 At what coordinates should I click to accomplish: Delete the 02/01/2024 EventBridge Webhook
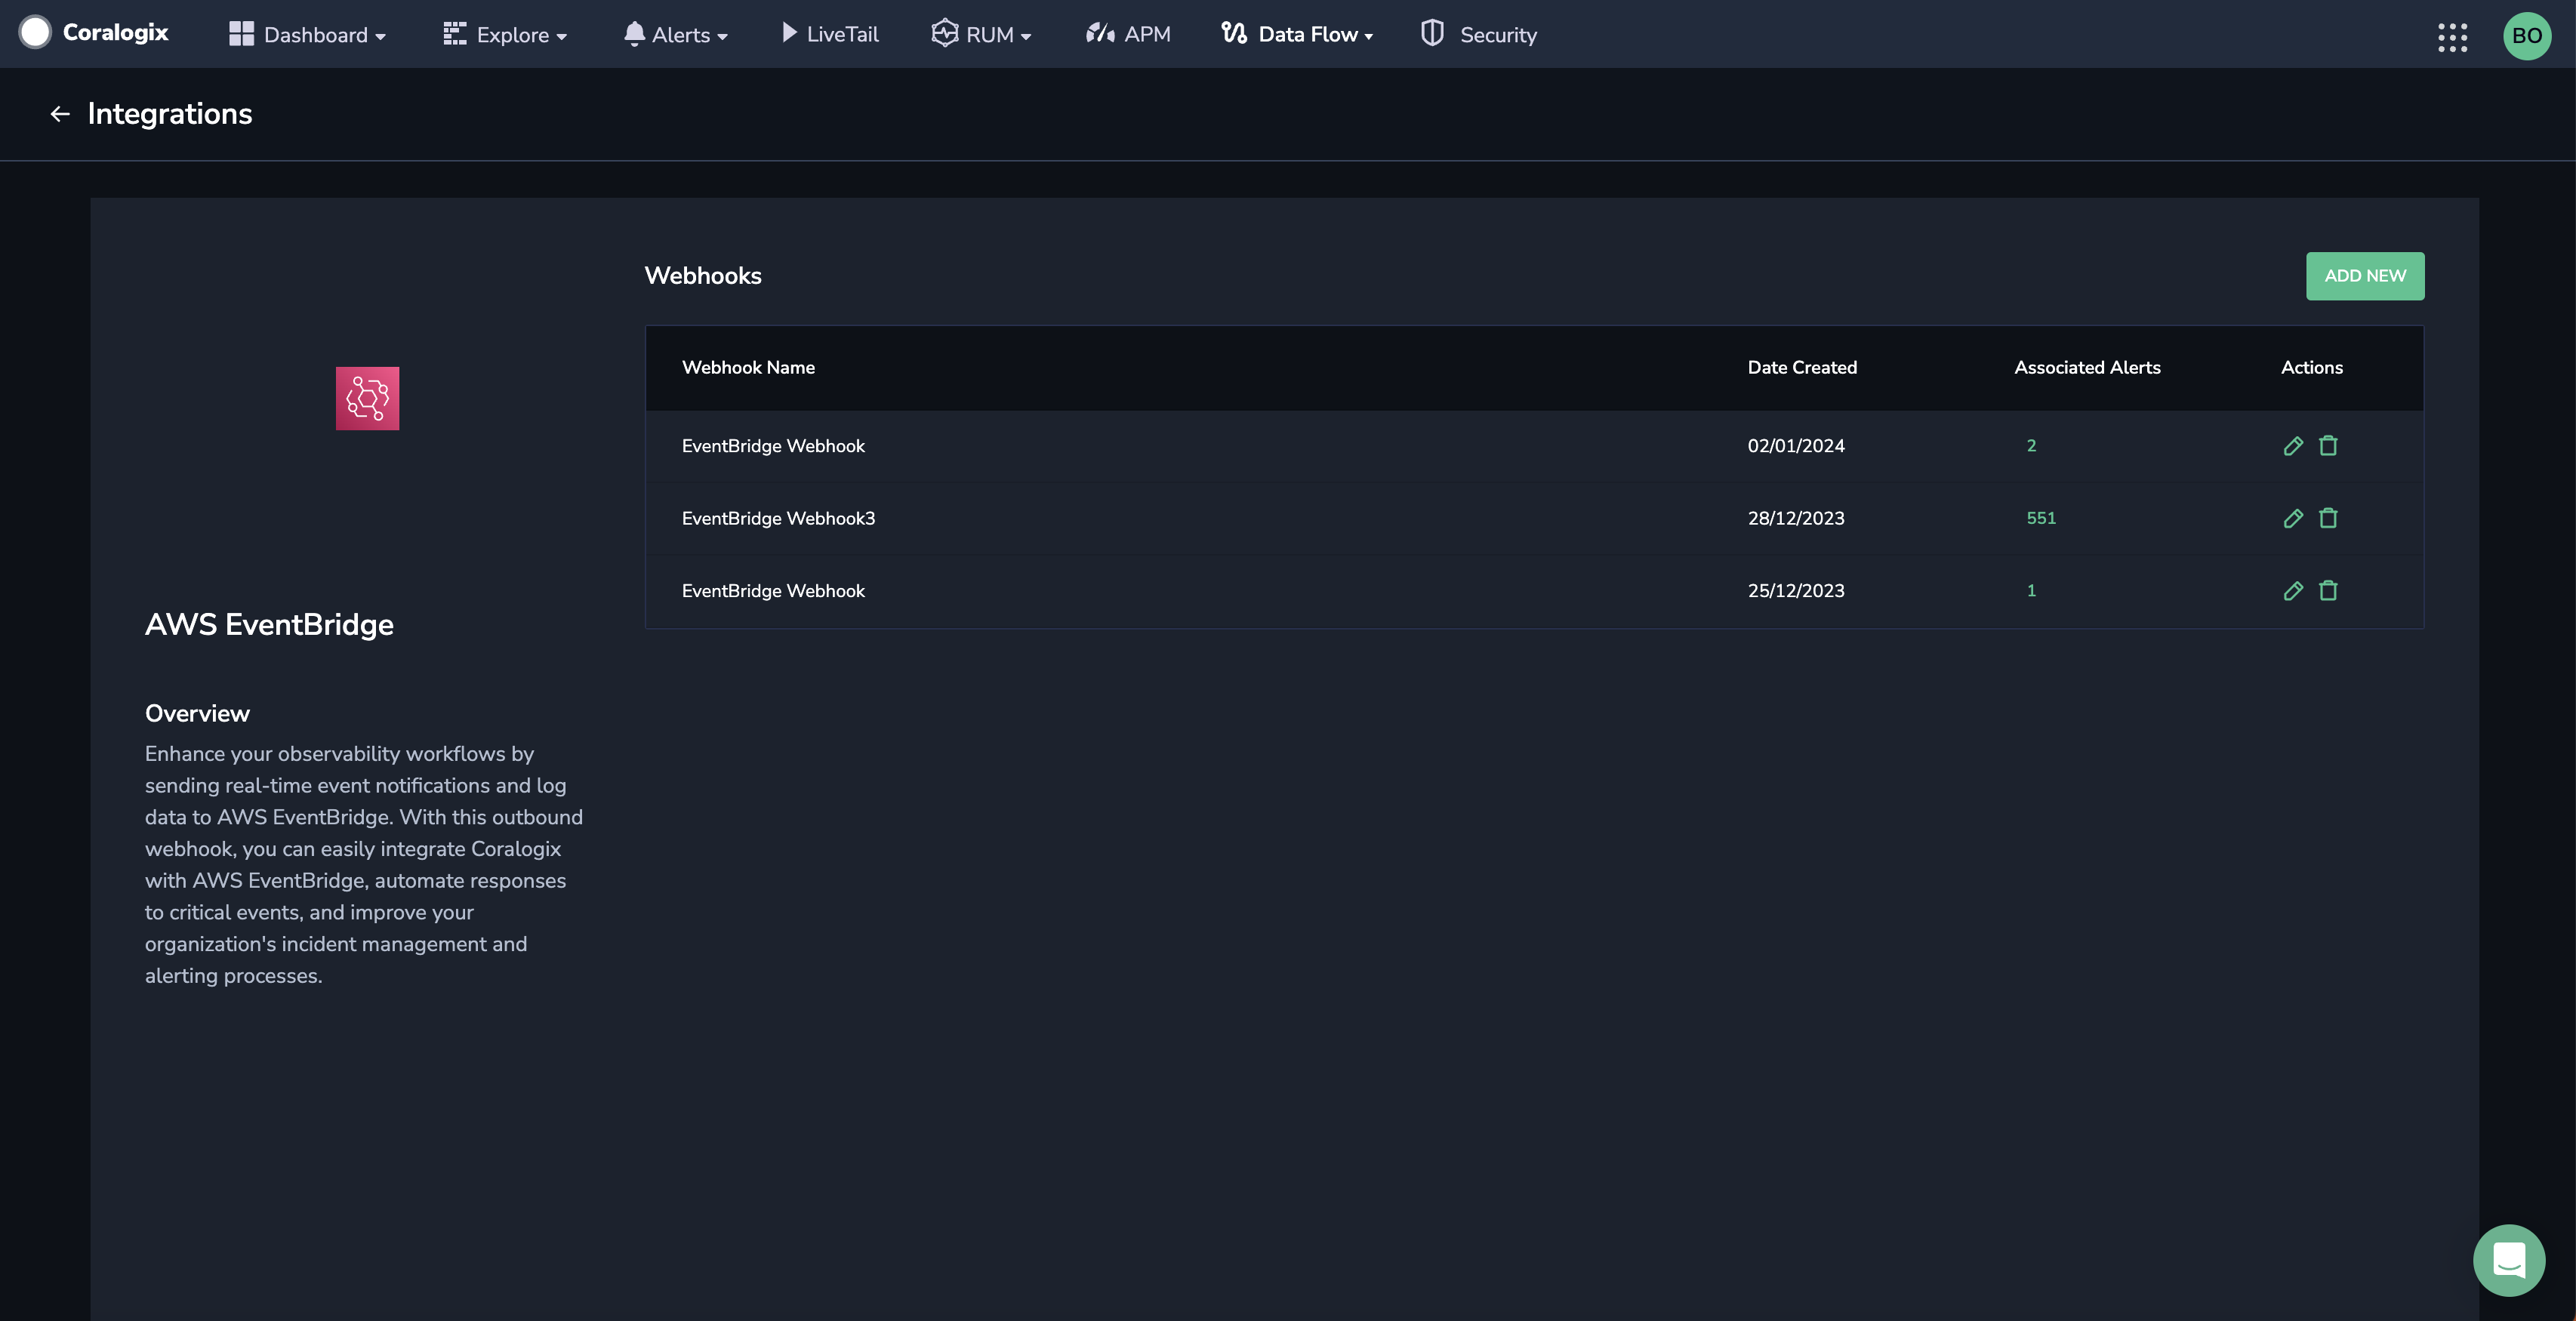click(x=2328, y=446)
